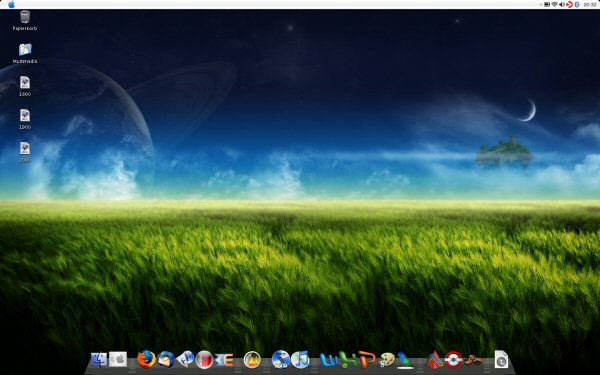Open the Apple logo system icon in dock
The width and height of the screenshot is (600, 375).
click(x=118, y=359)
